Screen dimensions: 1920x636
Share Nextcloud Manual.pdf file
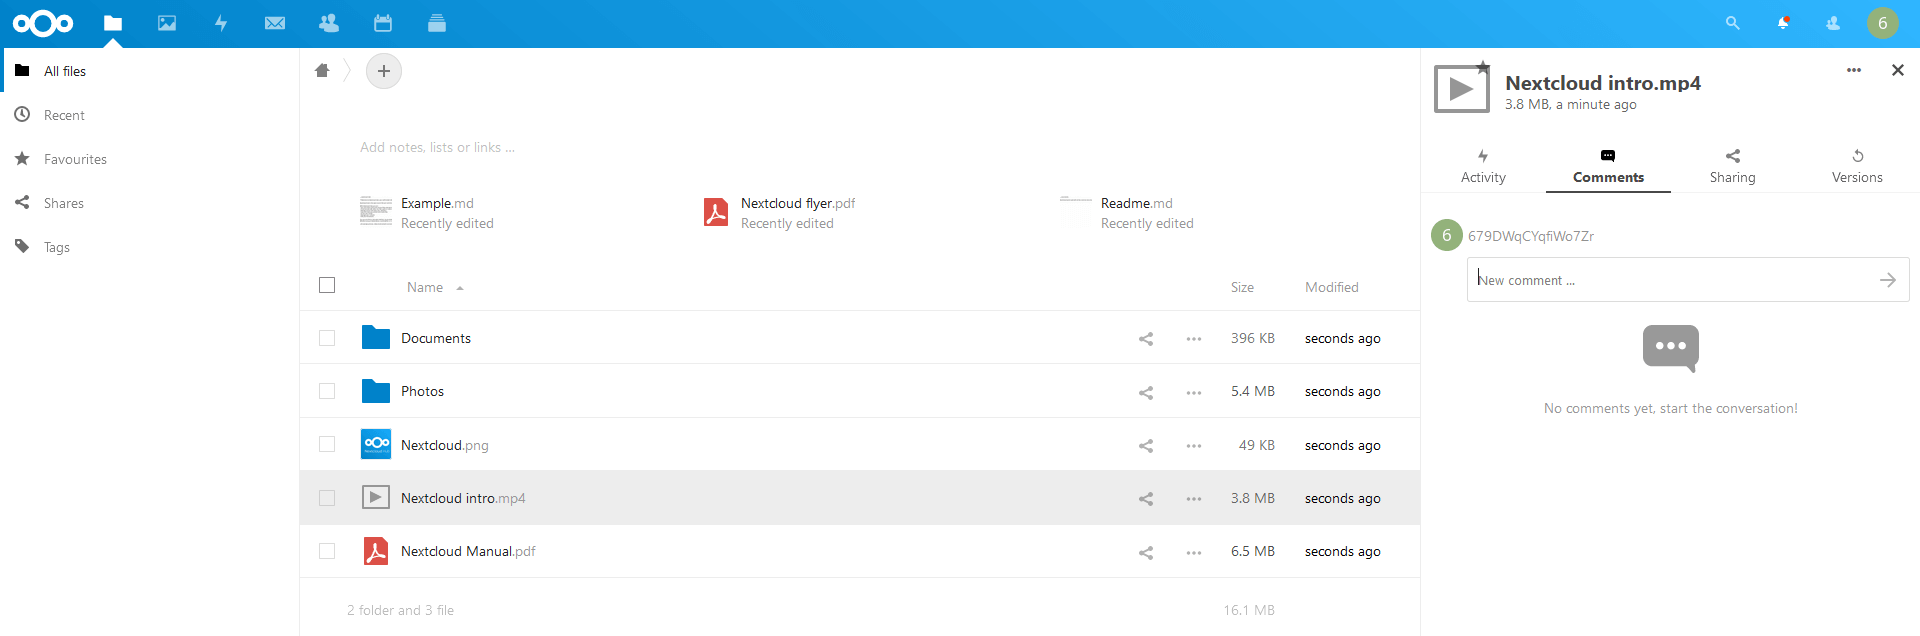(1146, 552)
